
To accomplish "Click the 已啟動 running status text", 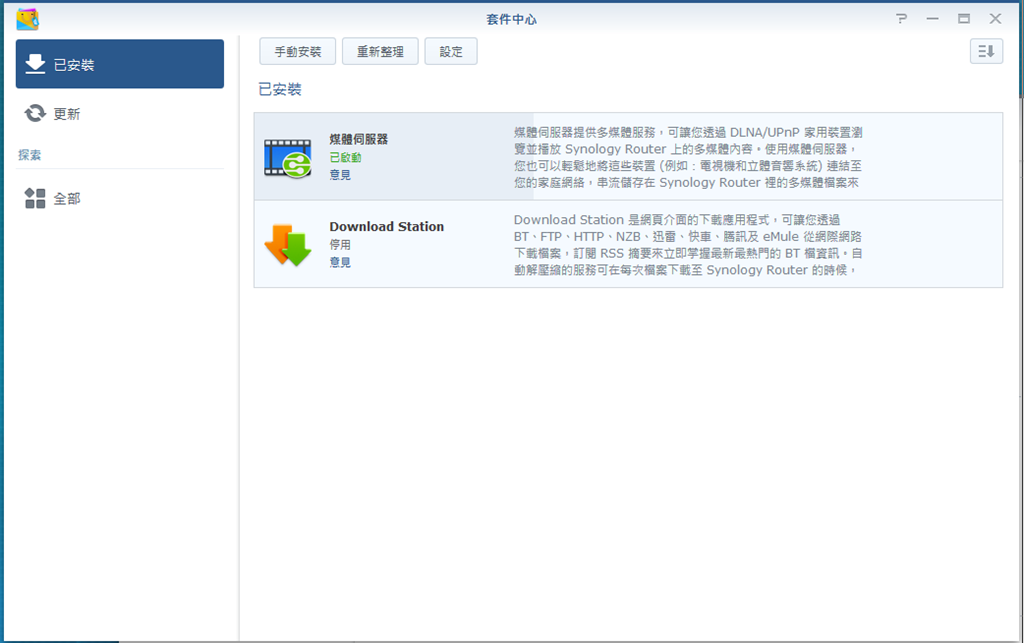I will (345, 157).
